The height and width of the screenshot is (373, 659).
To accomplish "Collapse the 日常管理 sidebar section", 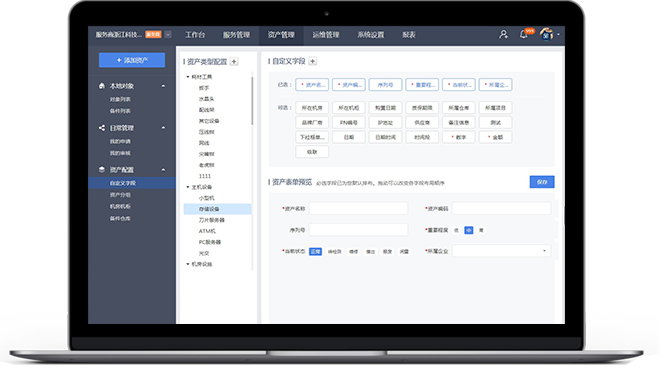I will 163,128.
